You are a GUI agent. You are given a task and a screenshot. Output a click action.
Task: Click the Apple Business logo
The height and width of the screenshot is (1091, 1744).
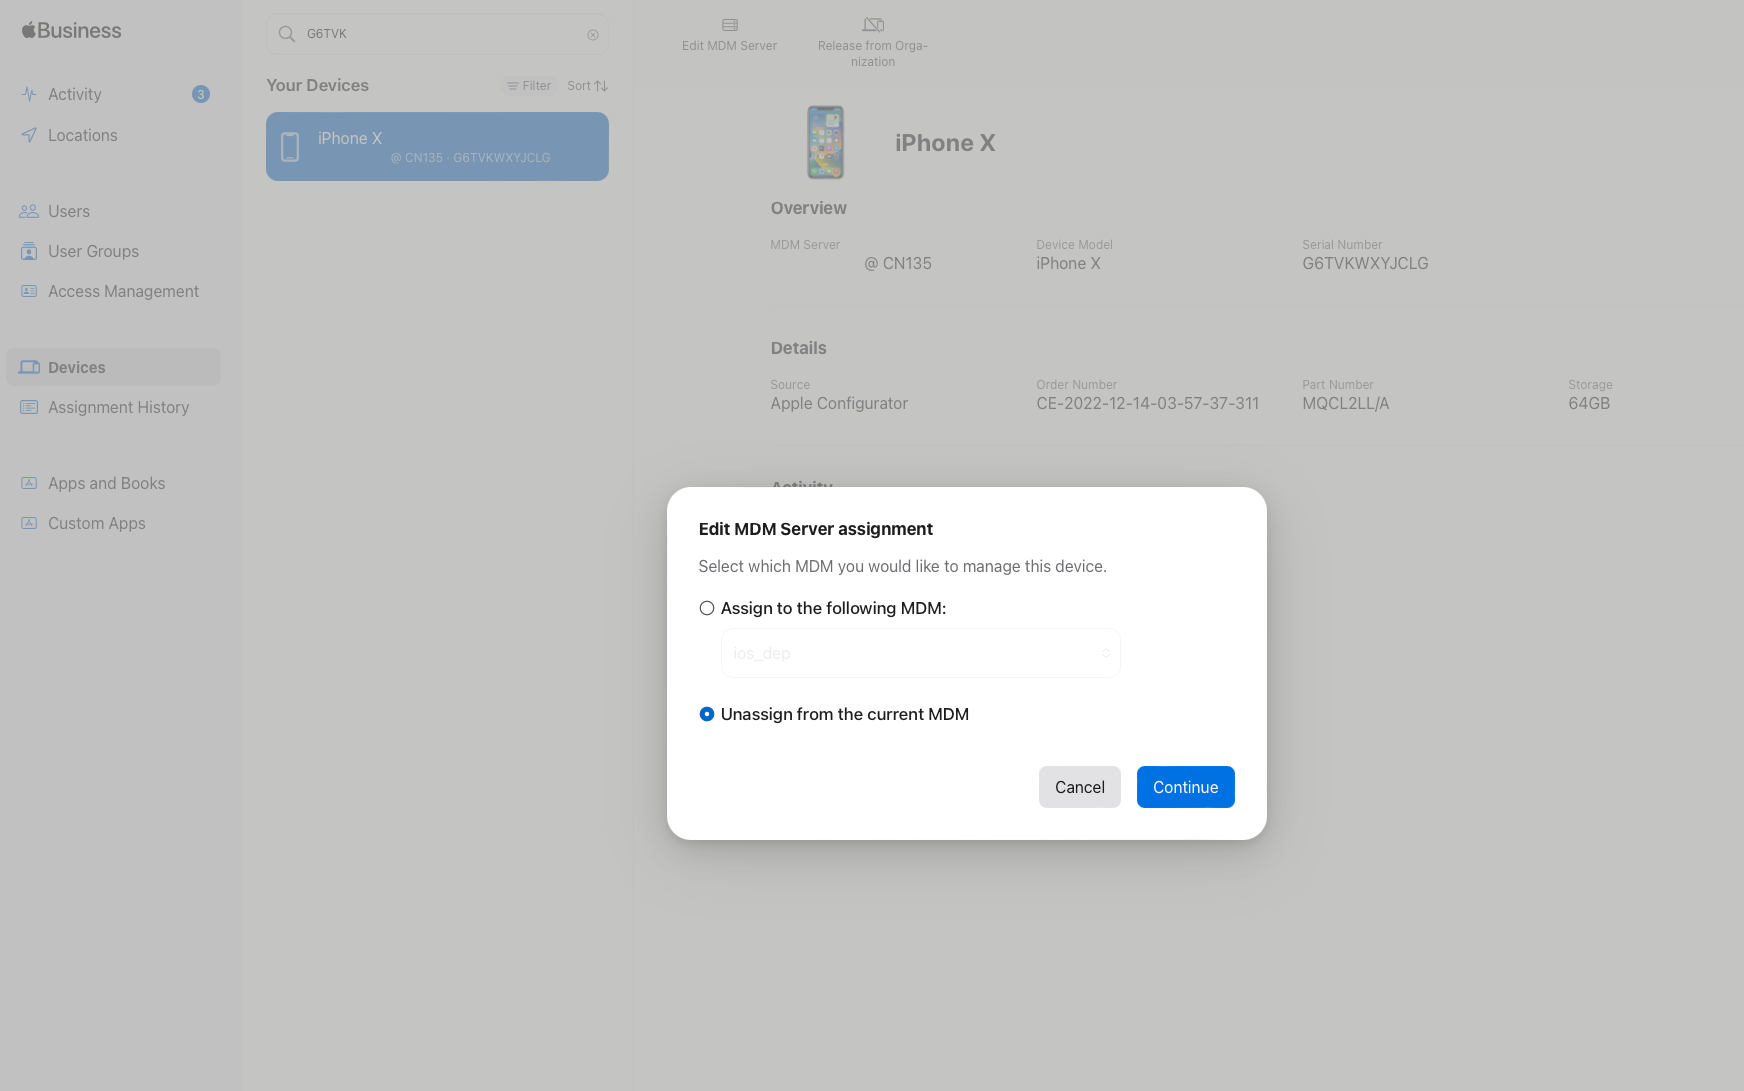tap(71, 30)
